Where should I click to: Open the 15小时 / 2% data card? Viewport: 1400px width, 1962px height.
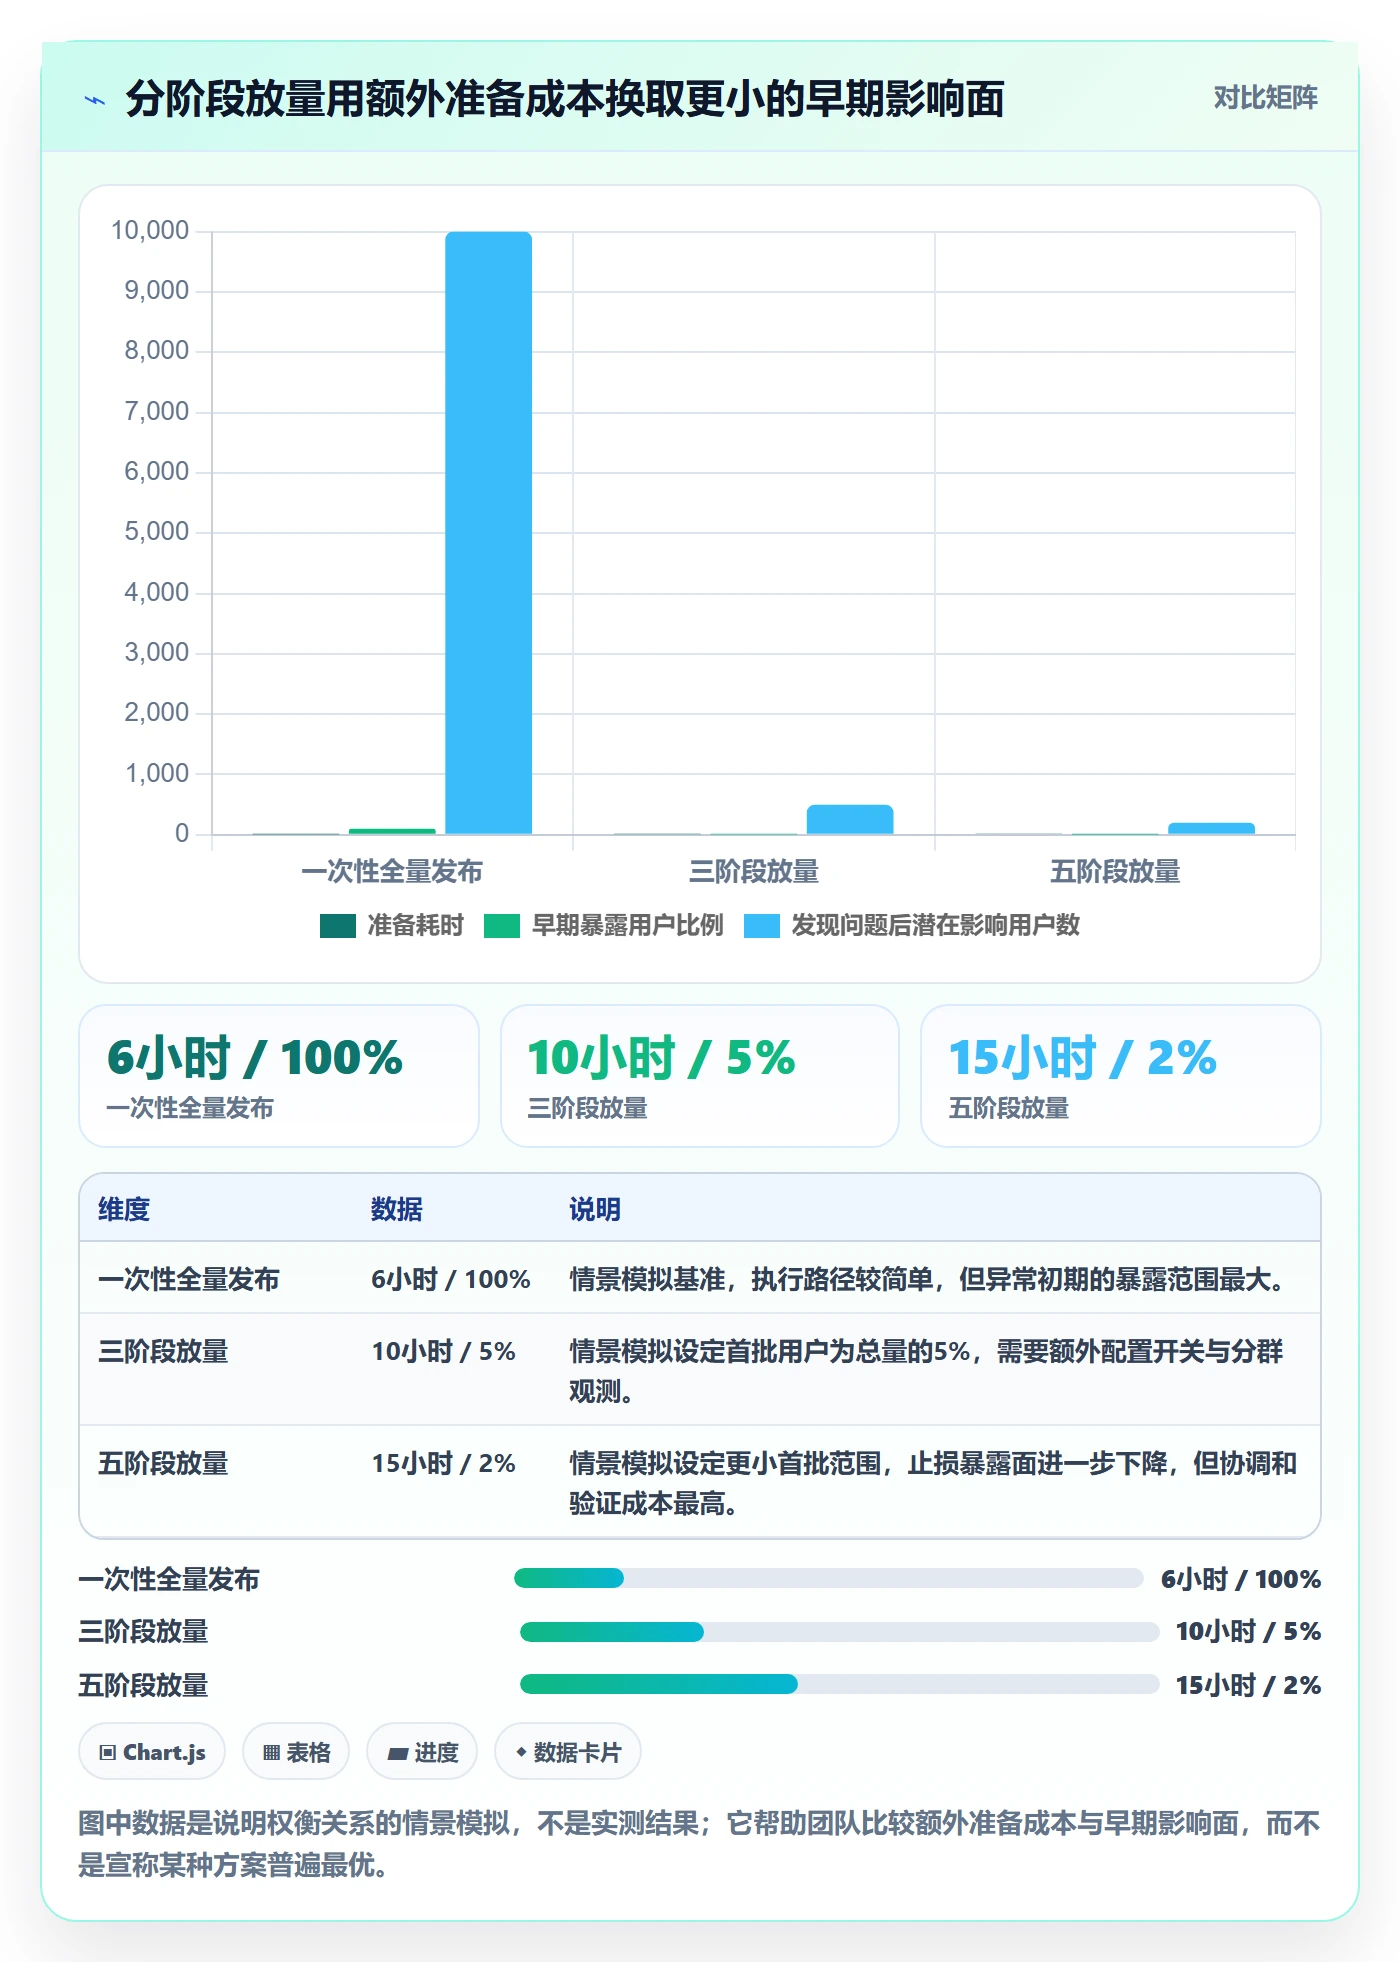pyautogui.click(x=1121, y=1076)
